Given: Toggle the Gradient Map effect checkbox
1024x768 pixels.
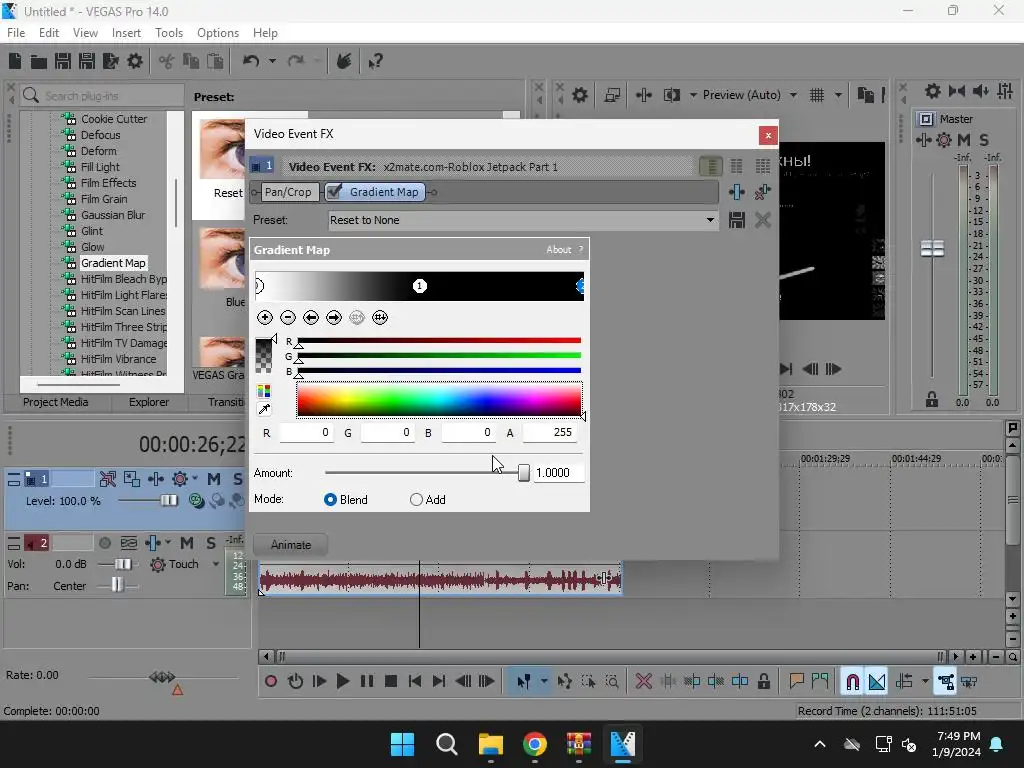Looking at the screenshot, I should (334, 191).
